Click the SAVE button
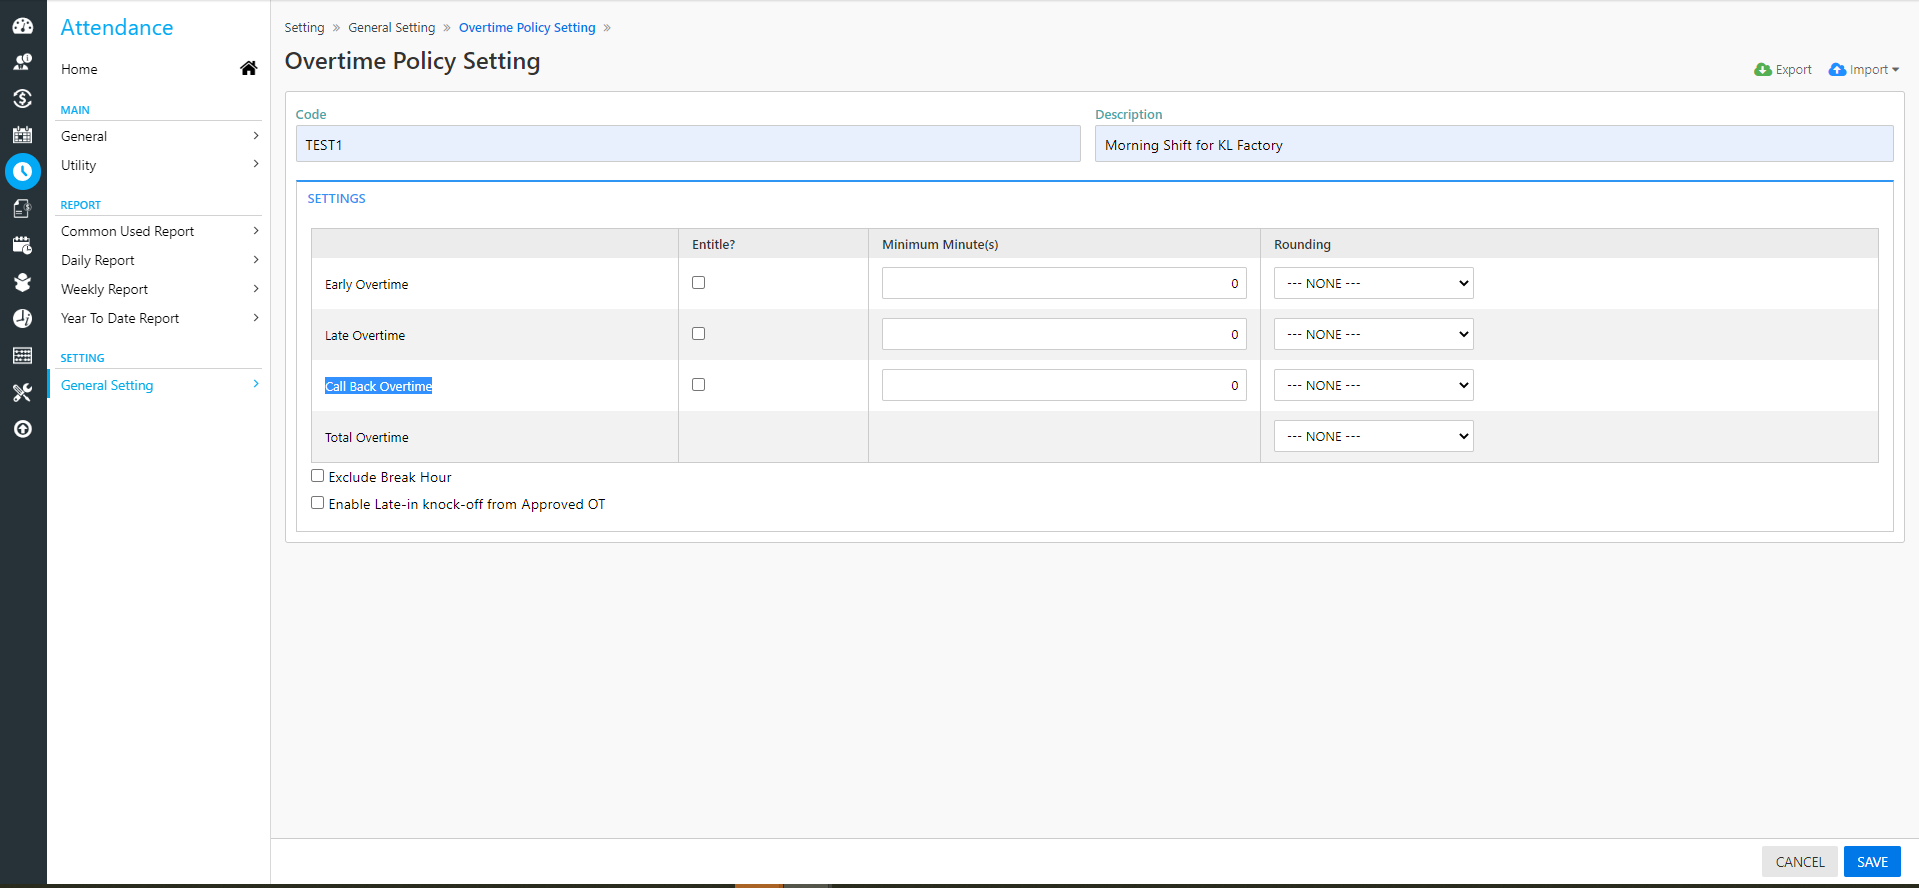Viewport: 1919px width, 888px height. [x=1872, y=862]
